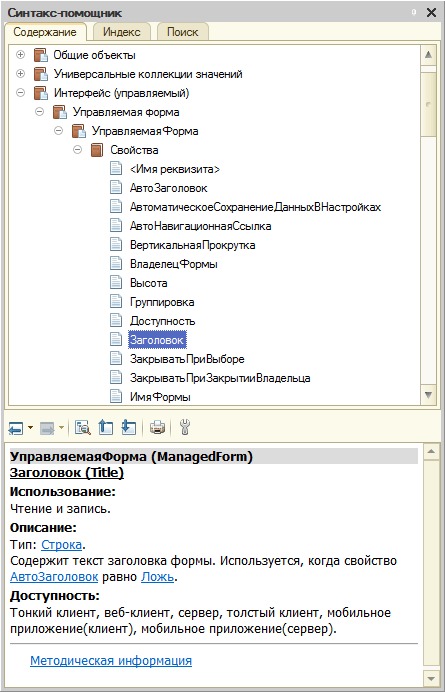Open the back history dropdown arrow
This screenshot has width=445, height=692.
point(30,427)
